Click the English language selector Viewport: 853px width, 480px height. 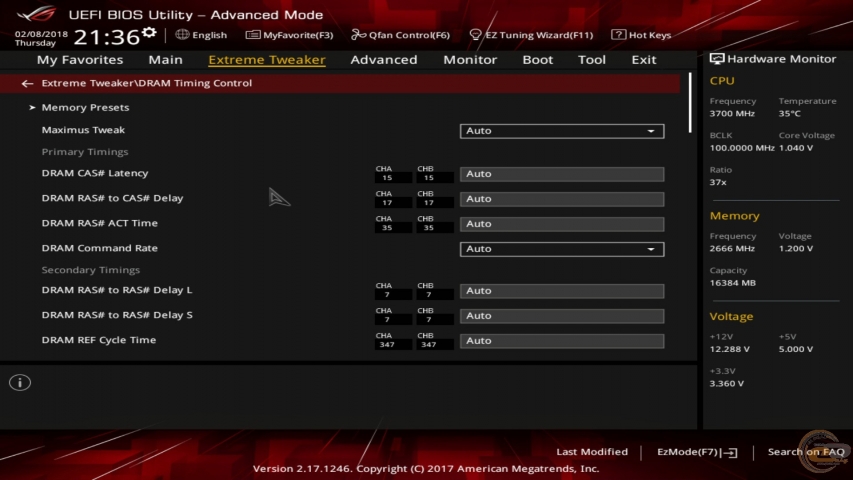201,35
